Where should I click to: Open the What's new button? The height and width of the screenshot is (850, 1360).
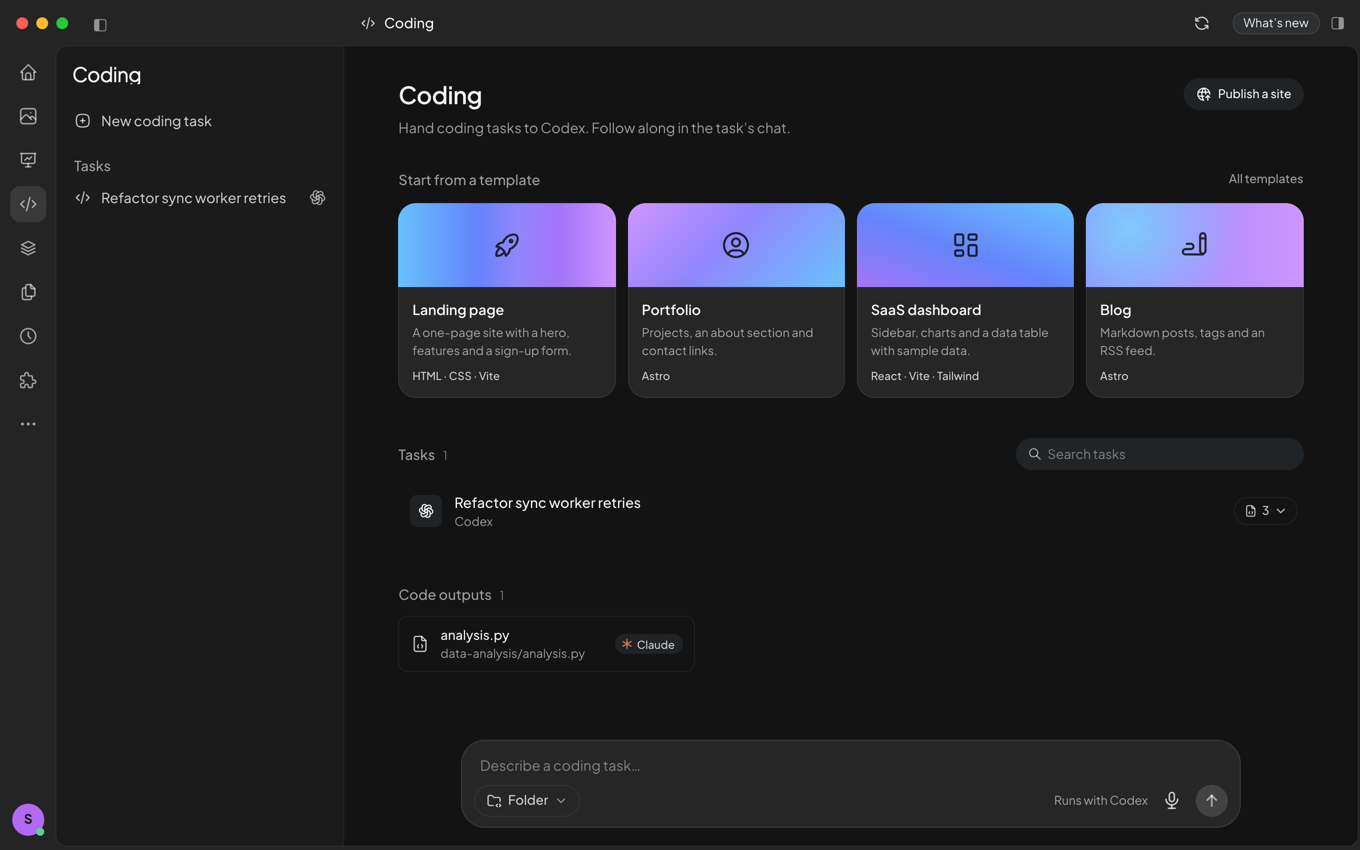click(1276, 23)
